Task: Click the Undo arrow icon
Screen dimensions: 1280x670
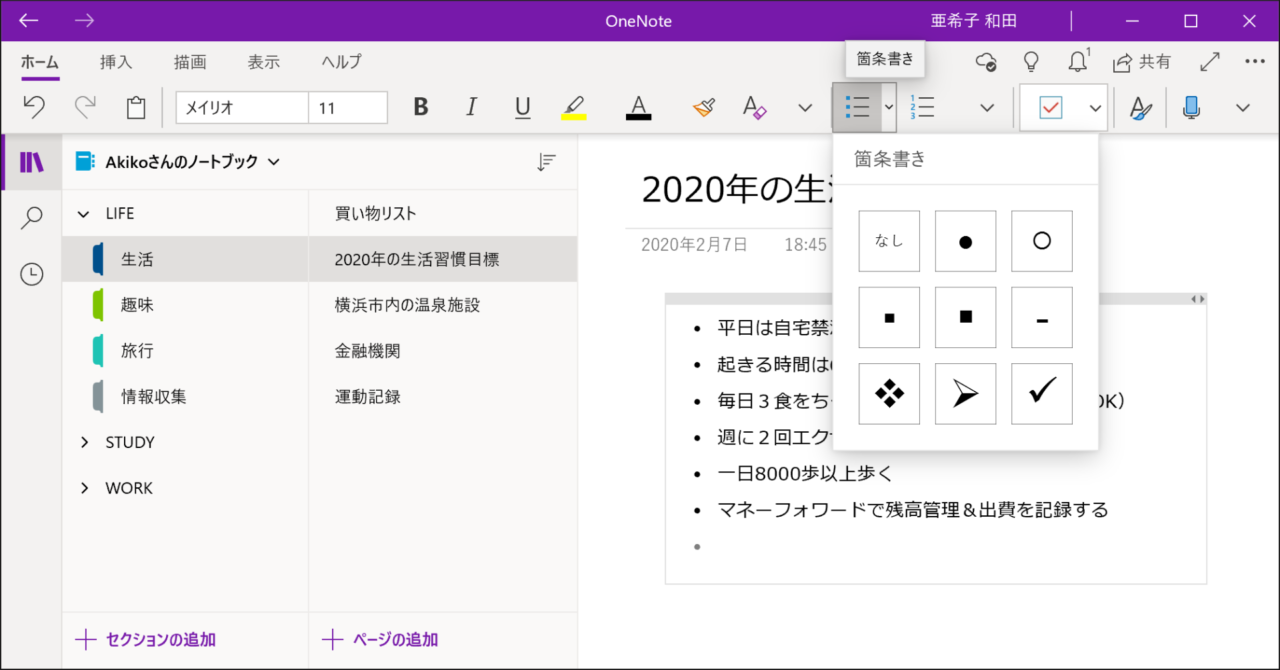Action: (35, 108)
